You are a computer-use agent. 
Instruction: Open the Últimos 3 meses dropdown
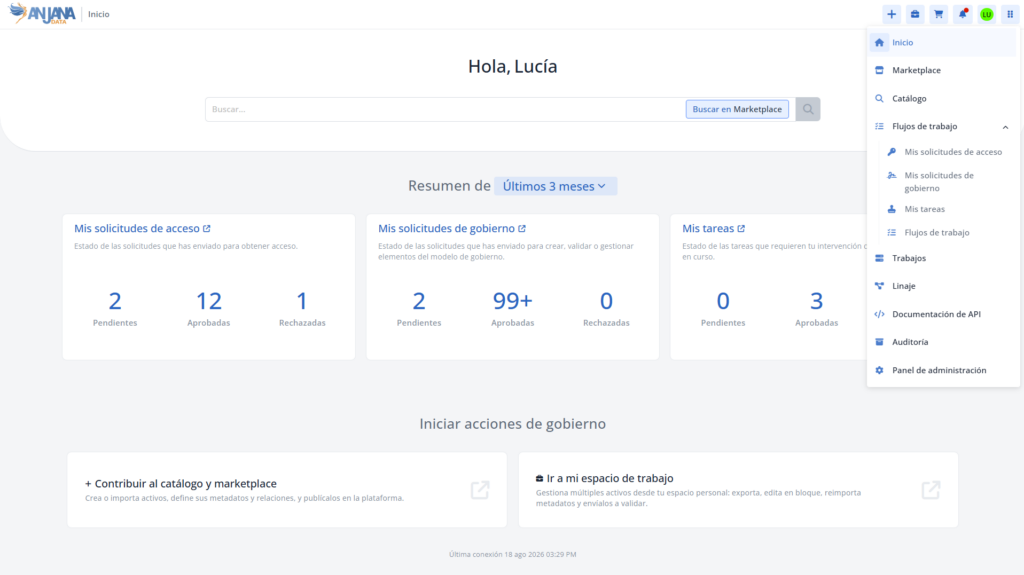[x=555, y=186]
